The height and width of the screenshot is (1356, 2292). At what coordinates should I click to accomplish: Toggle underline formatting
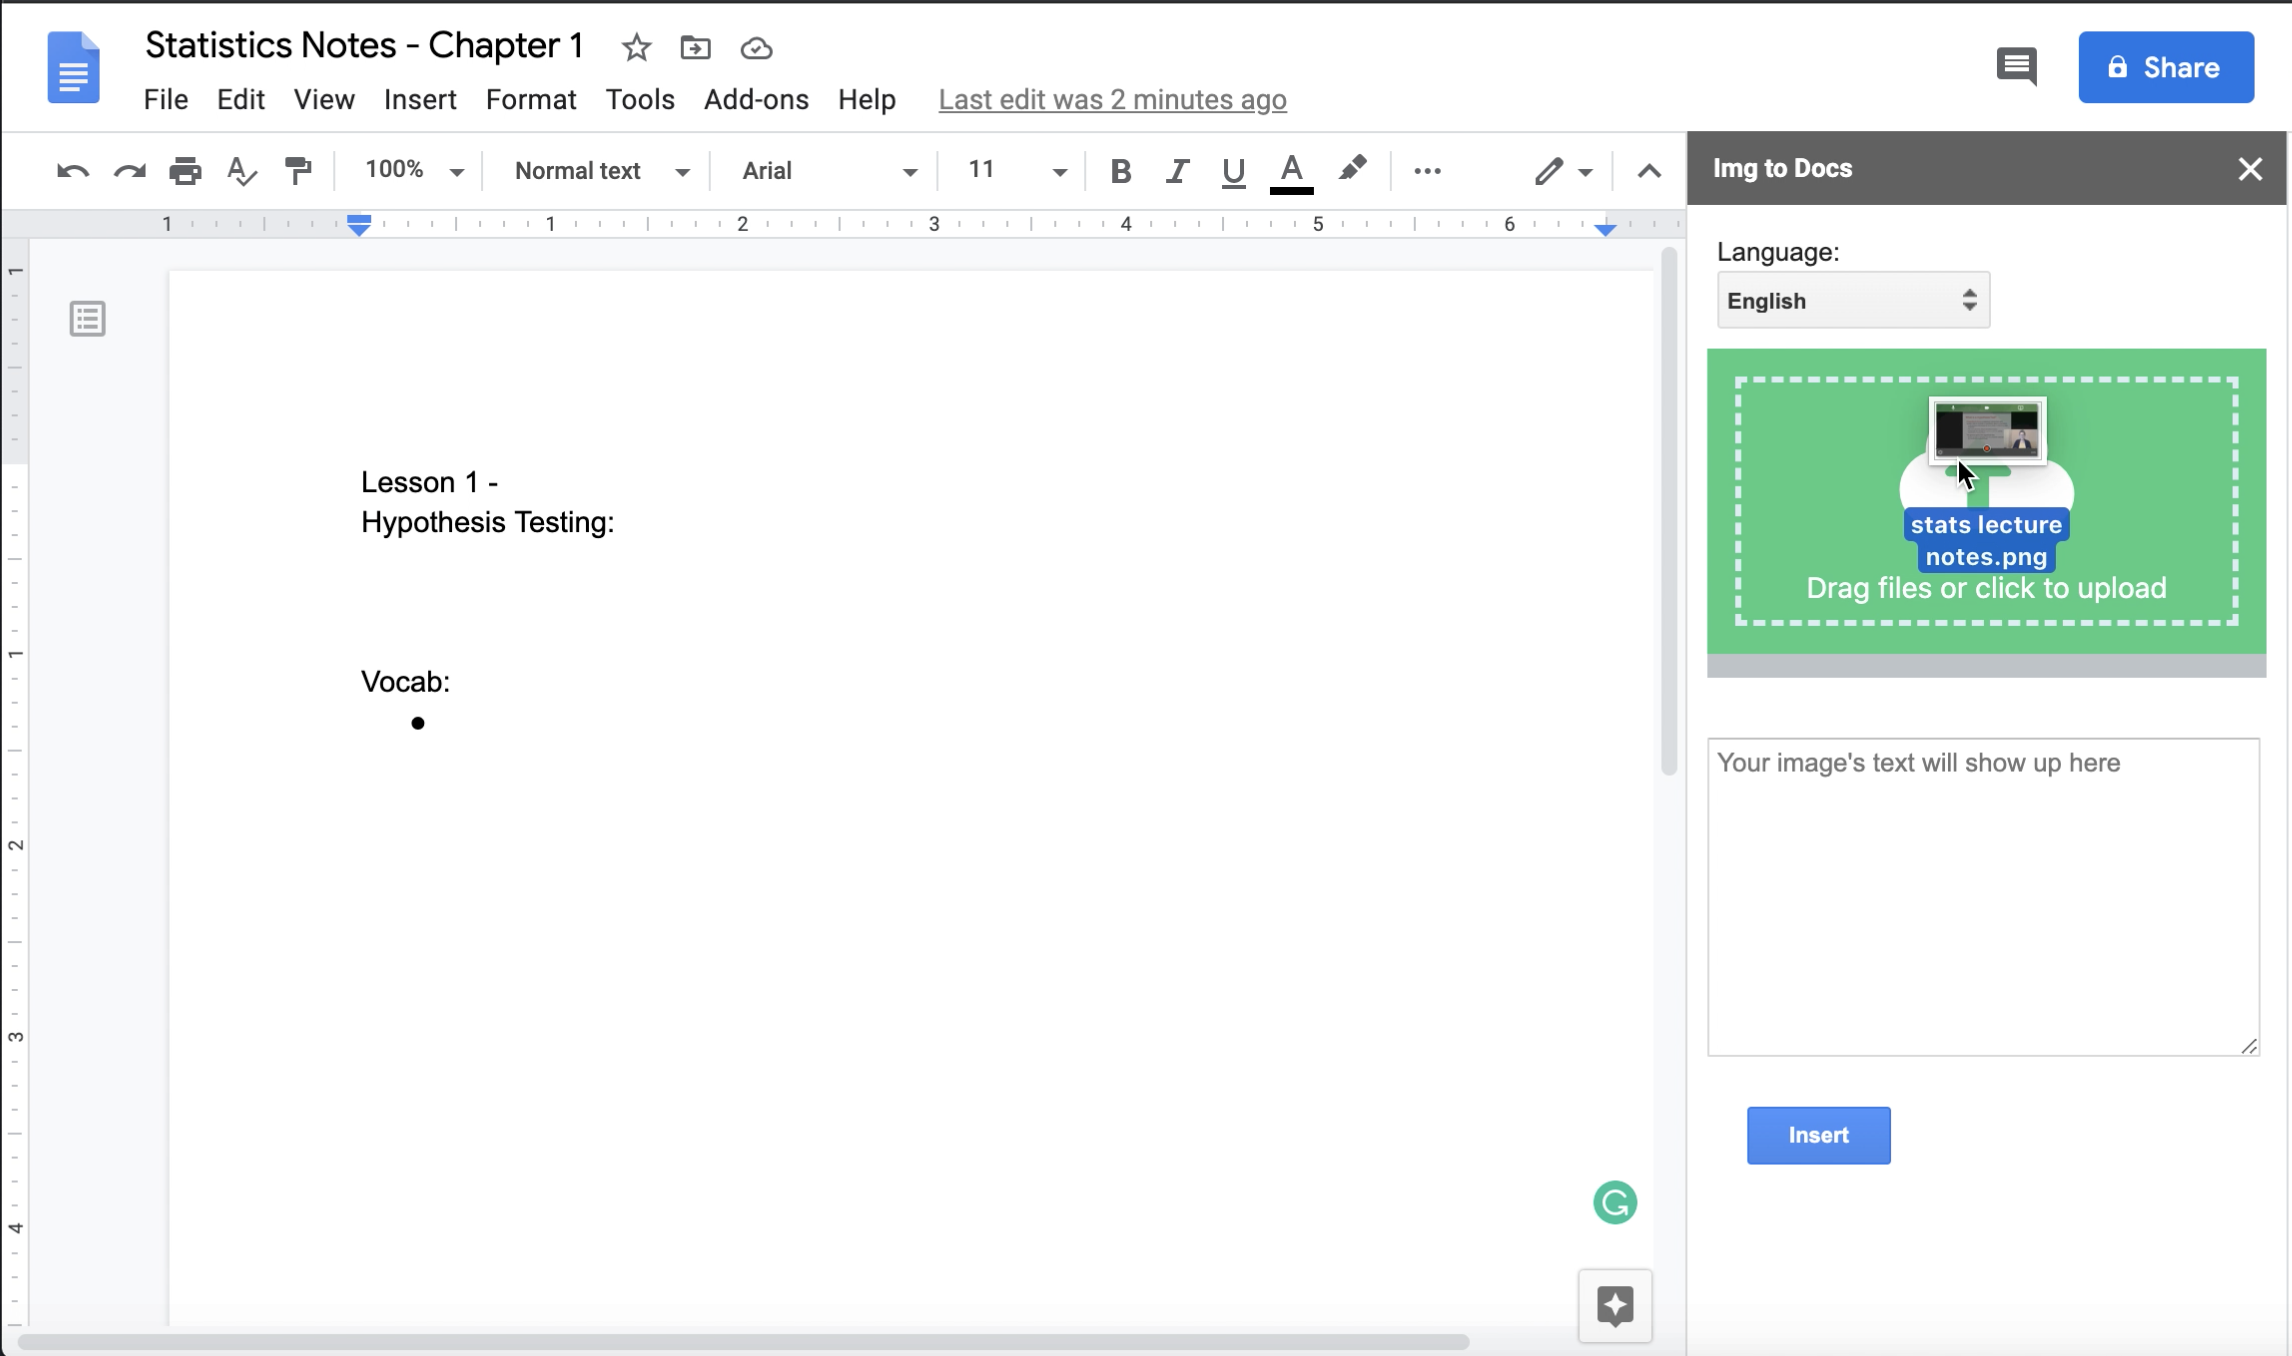click(x=1233, y=171)
